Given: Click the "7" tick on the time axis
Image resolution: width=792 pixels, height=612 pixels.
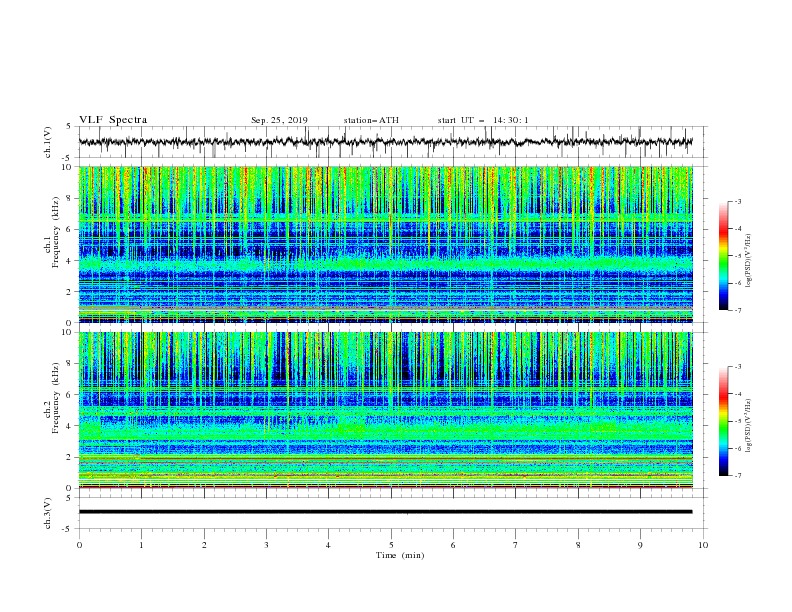Looking at the screenshot, I should tap(516, 545).
